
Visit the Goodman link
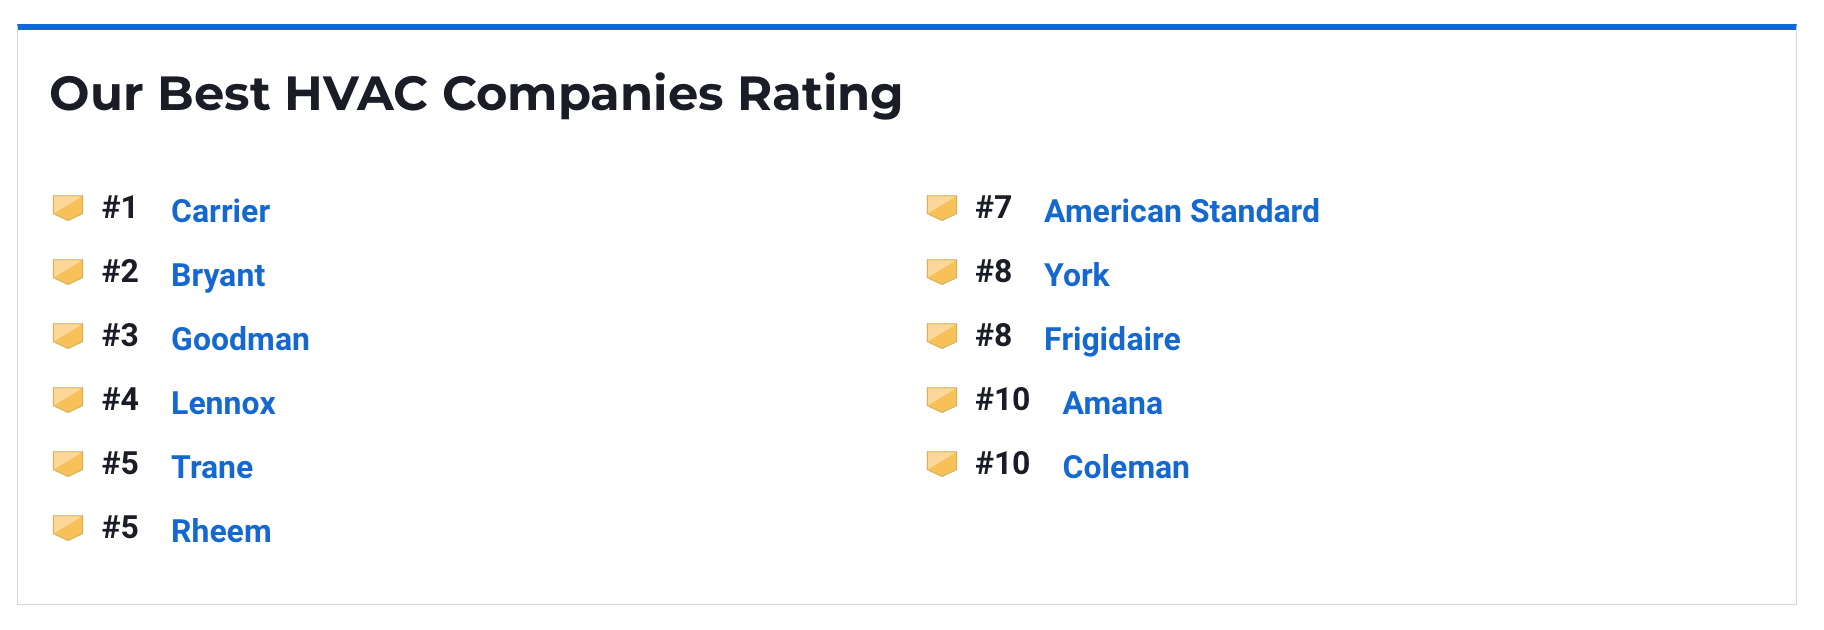pos(240,339)
